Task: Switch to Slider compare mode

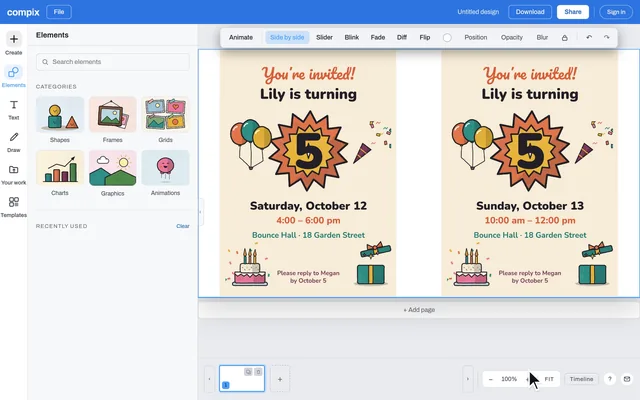Action: [324, 38]
